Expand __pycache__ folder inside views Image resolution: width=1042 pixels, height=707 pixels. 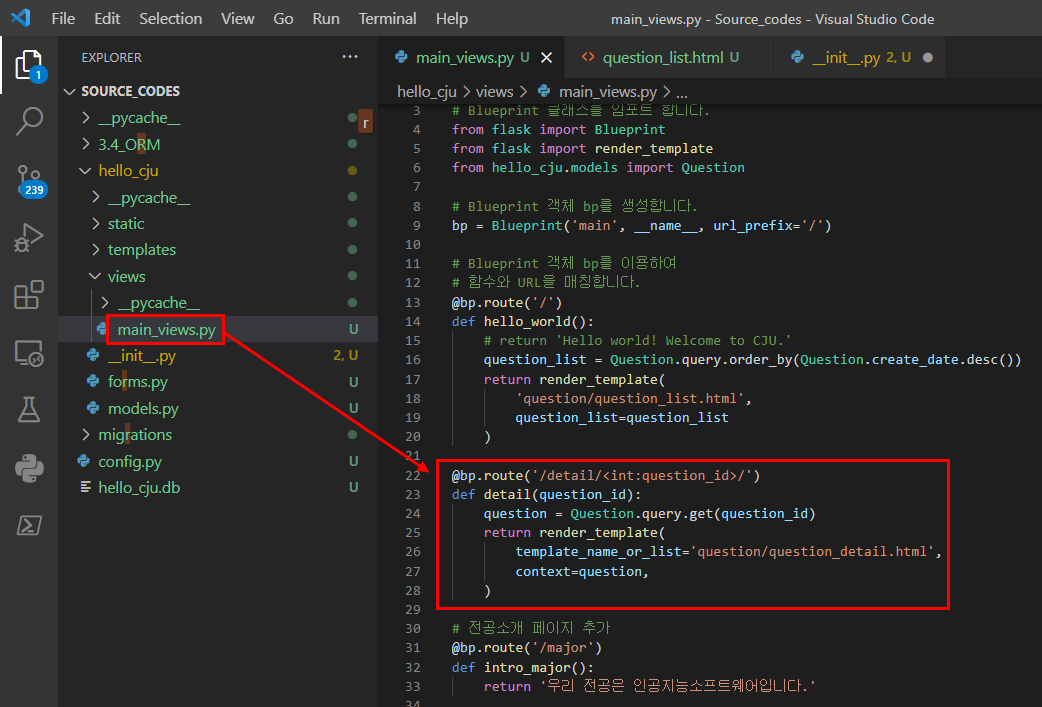[x=105, y=302]
